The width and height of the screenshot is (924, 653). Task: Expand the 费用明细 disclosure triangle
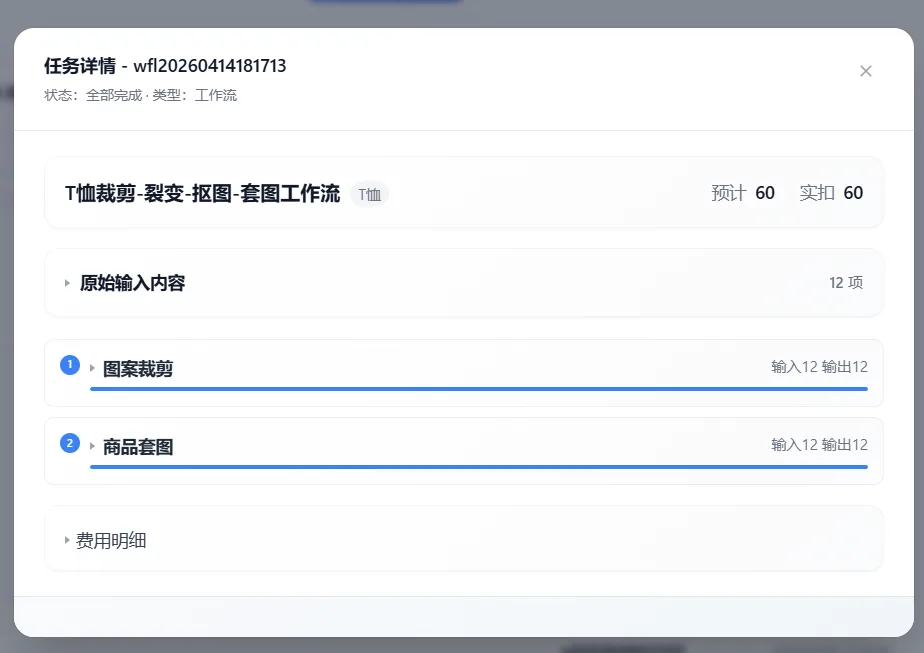[67, 541]
